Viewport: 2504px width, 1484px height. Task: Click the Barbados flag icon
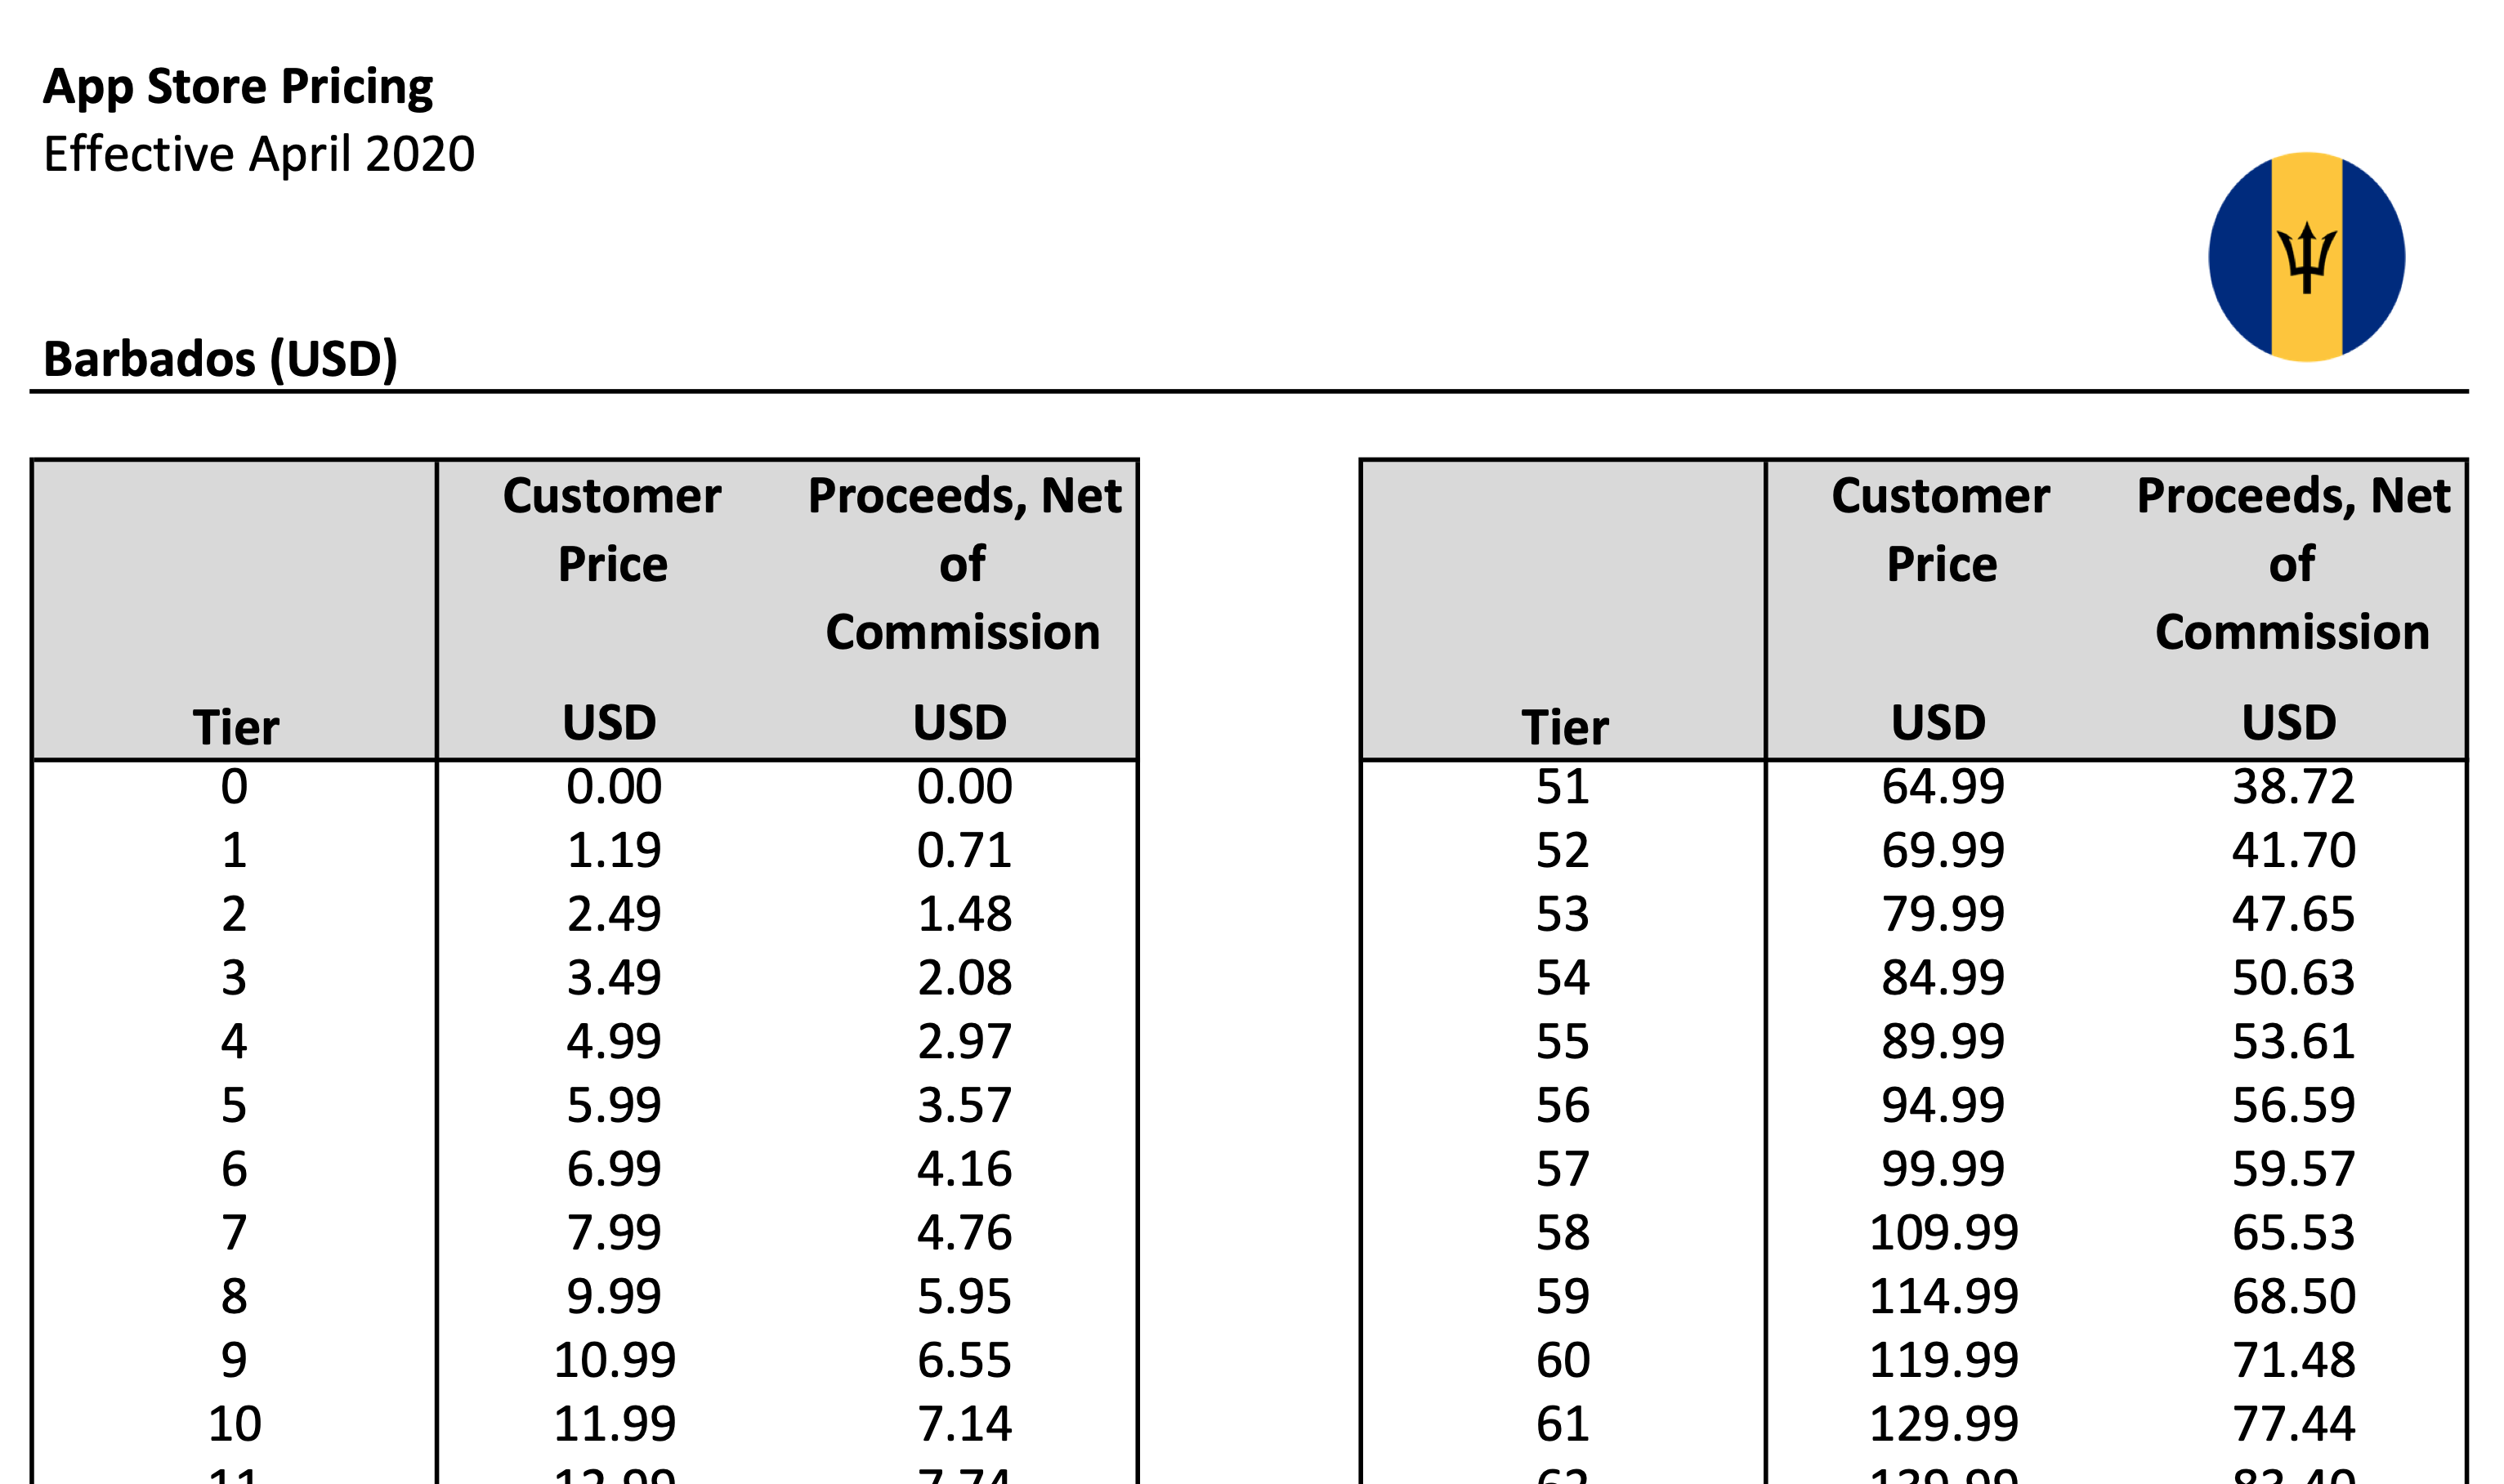2305,257
